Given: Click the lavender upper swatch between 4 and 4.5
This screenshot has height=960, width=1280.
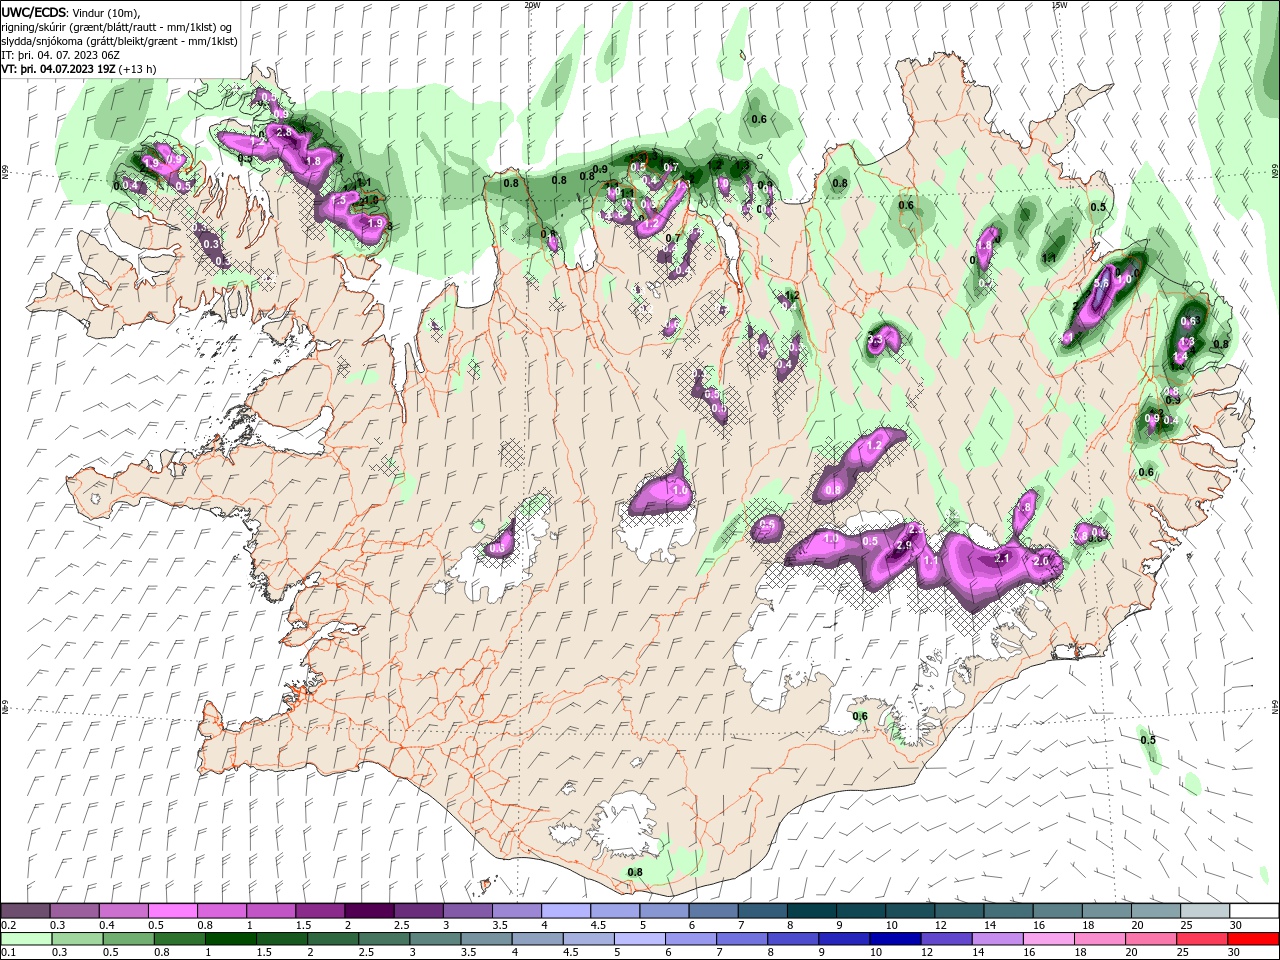Looking at the screenshot, I should pyautogui.click(x=566, y=911).
